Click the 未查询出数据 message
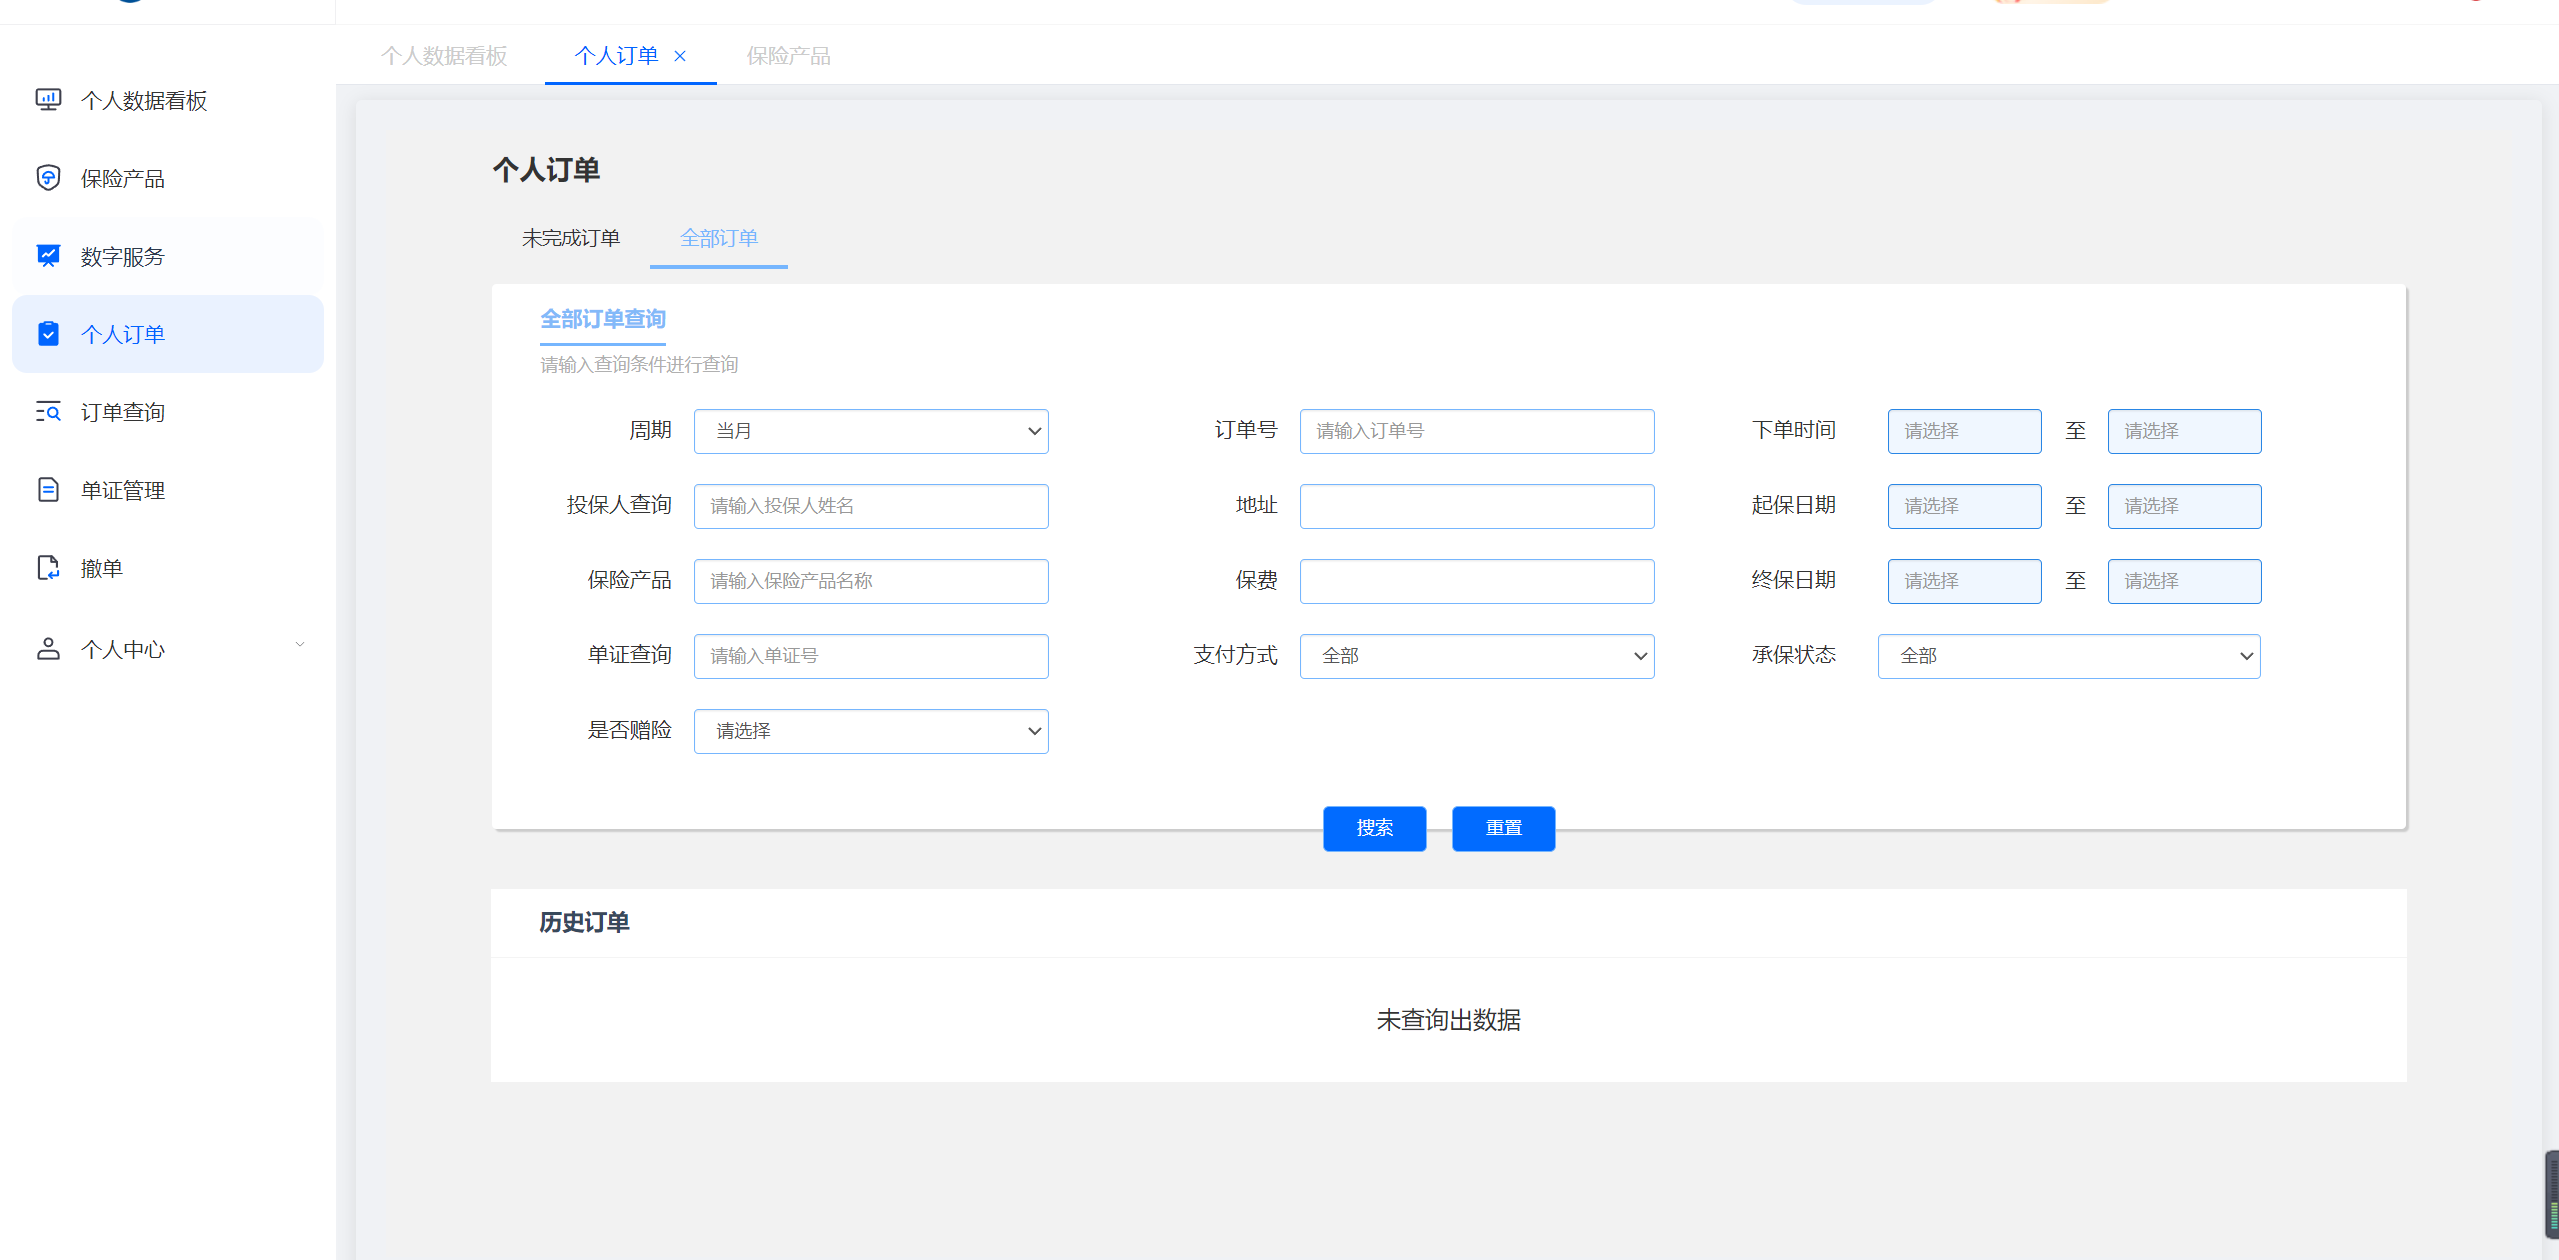Image resolution: width=2559 pixels, height=1260 pixels. pos(1448,1020)
